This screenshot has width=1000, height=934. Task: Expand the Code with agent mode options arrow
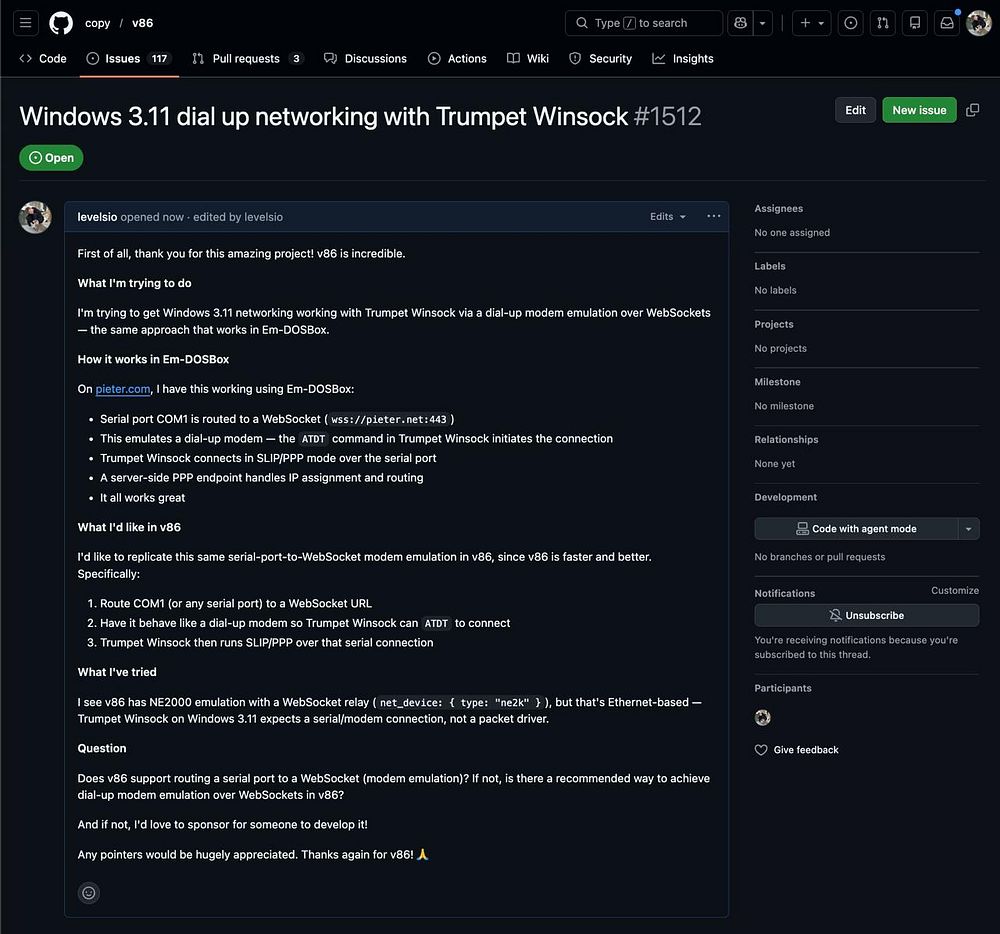[x=968, y=529]
